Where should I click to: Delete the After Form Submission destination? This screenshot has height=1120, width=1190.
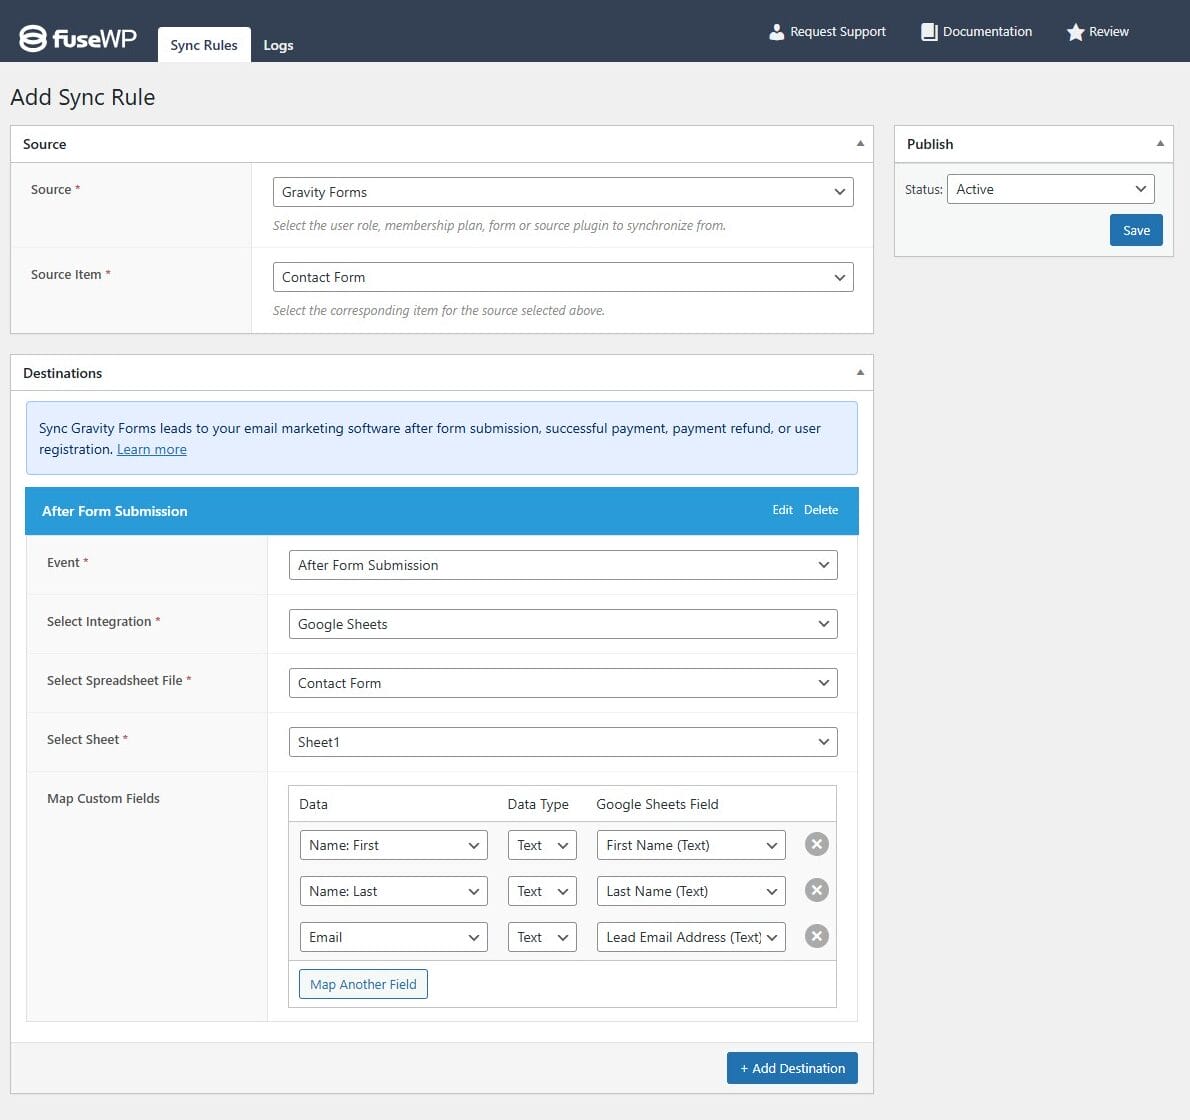tap(820, 510)
